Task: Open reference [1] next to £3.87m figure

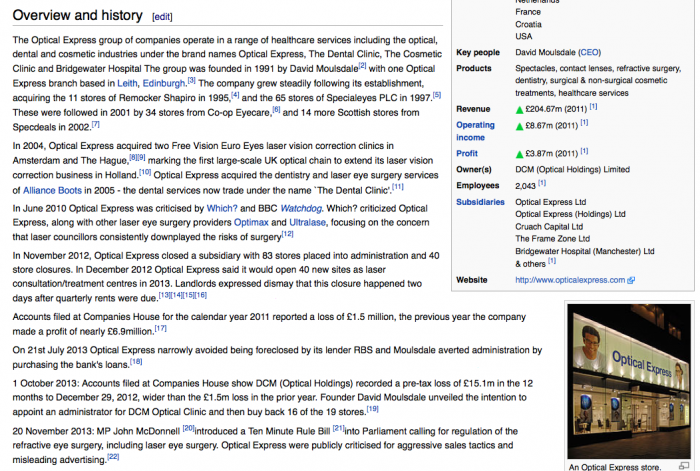Action: [584, 151]
